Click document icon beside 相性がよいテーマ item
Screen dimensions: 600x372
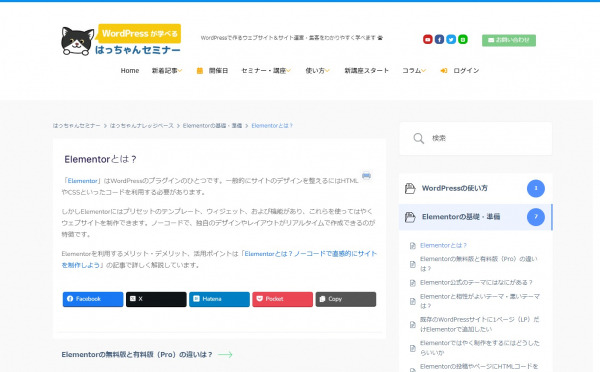point(412,302)
